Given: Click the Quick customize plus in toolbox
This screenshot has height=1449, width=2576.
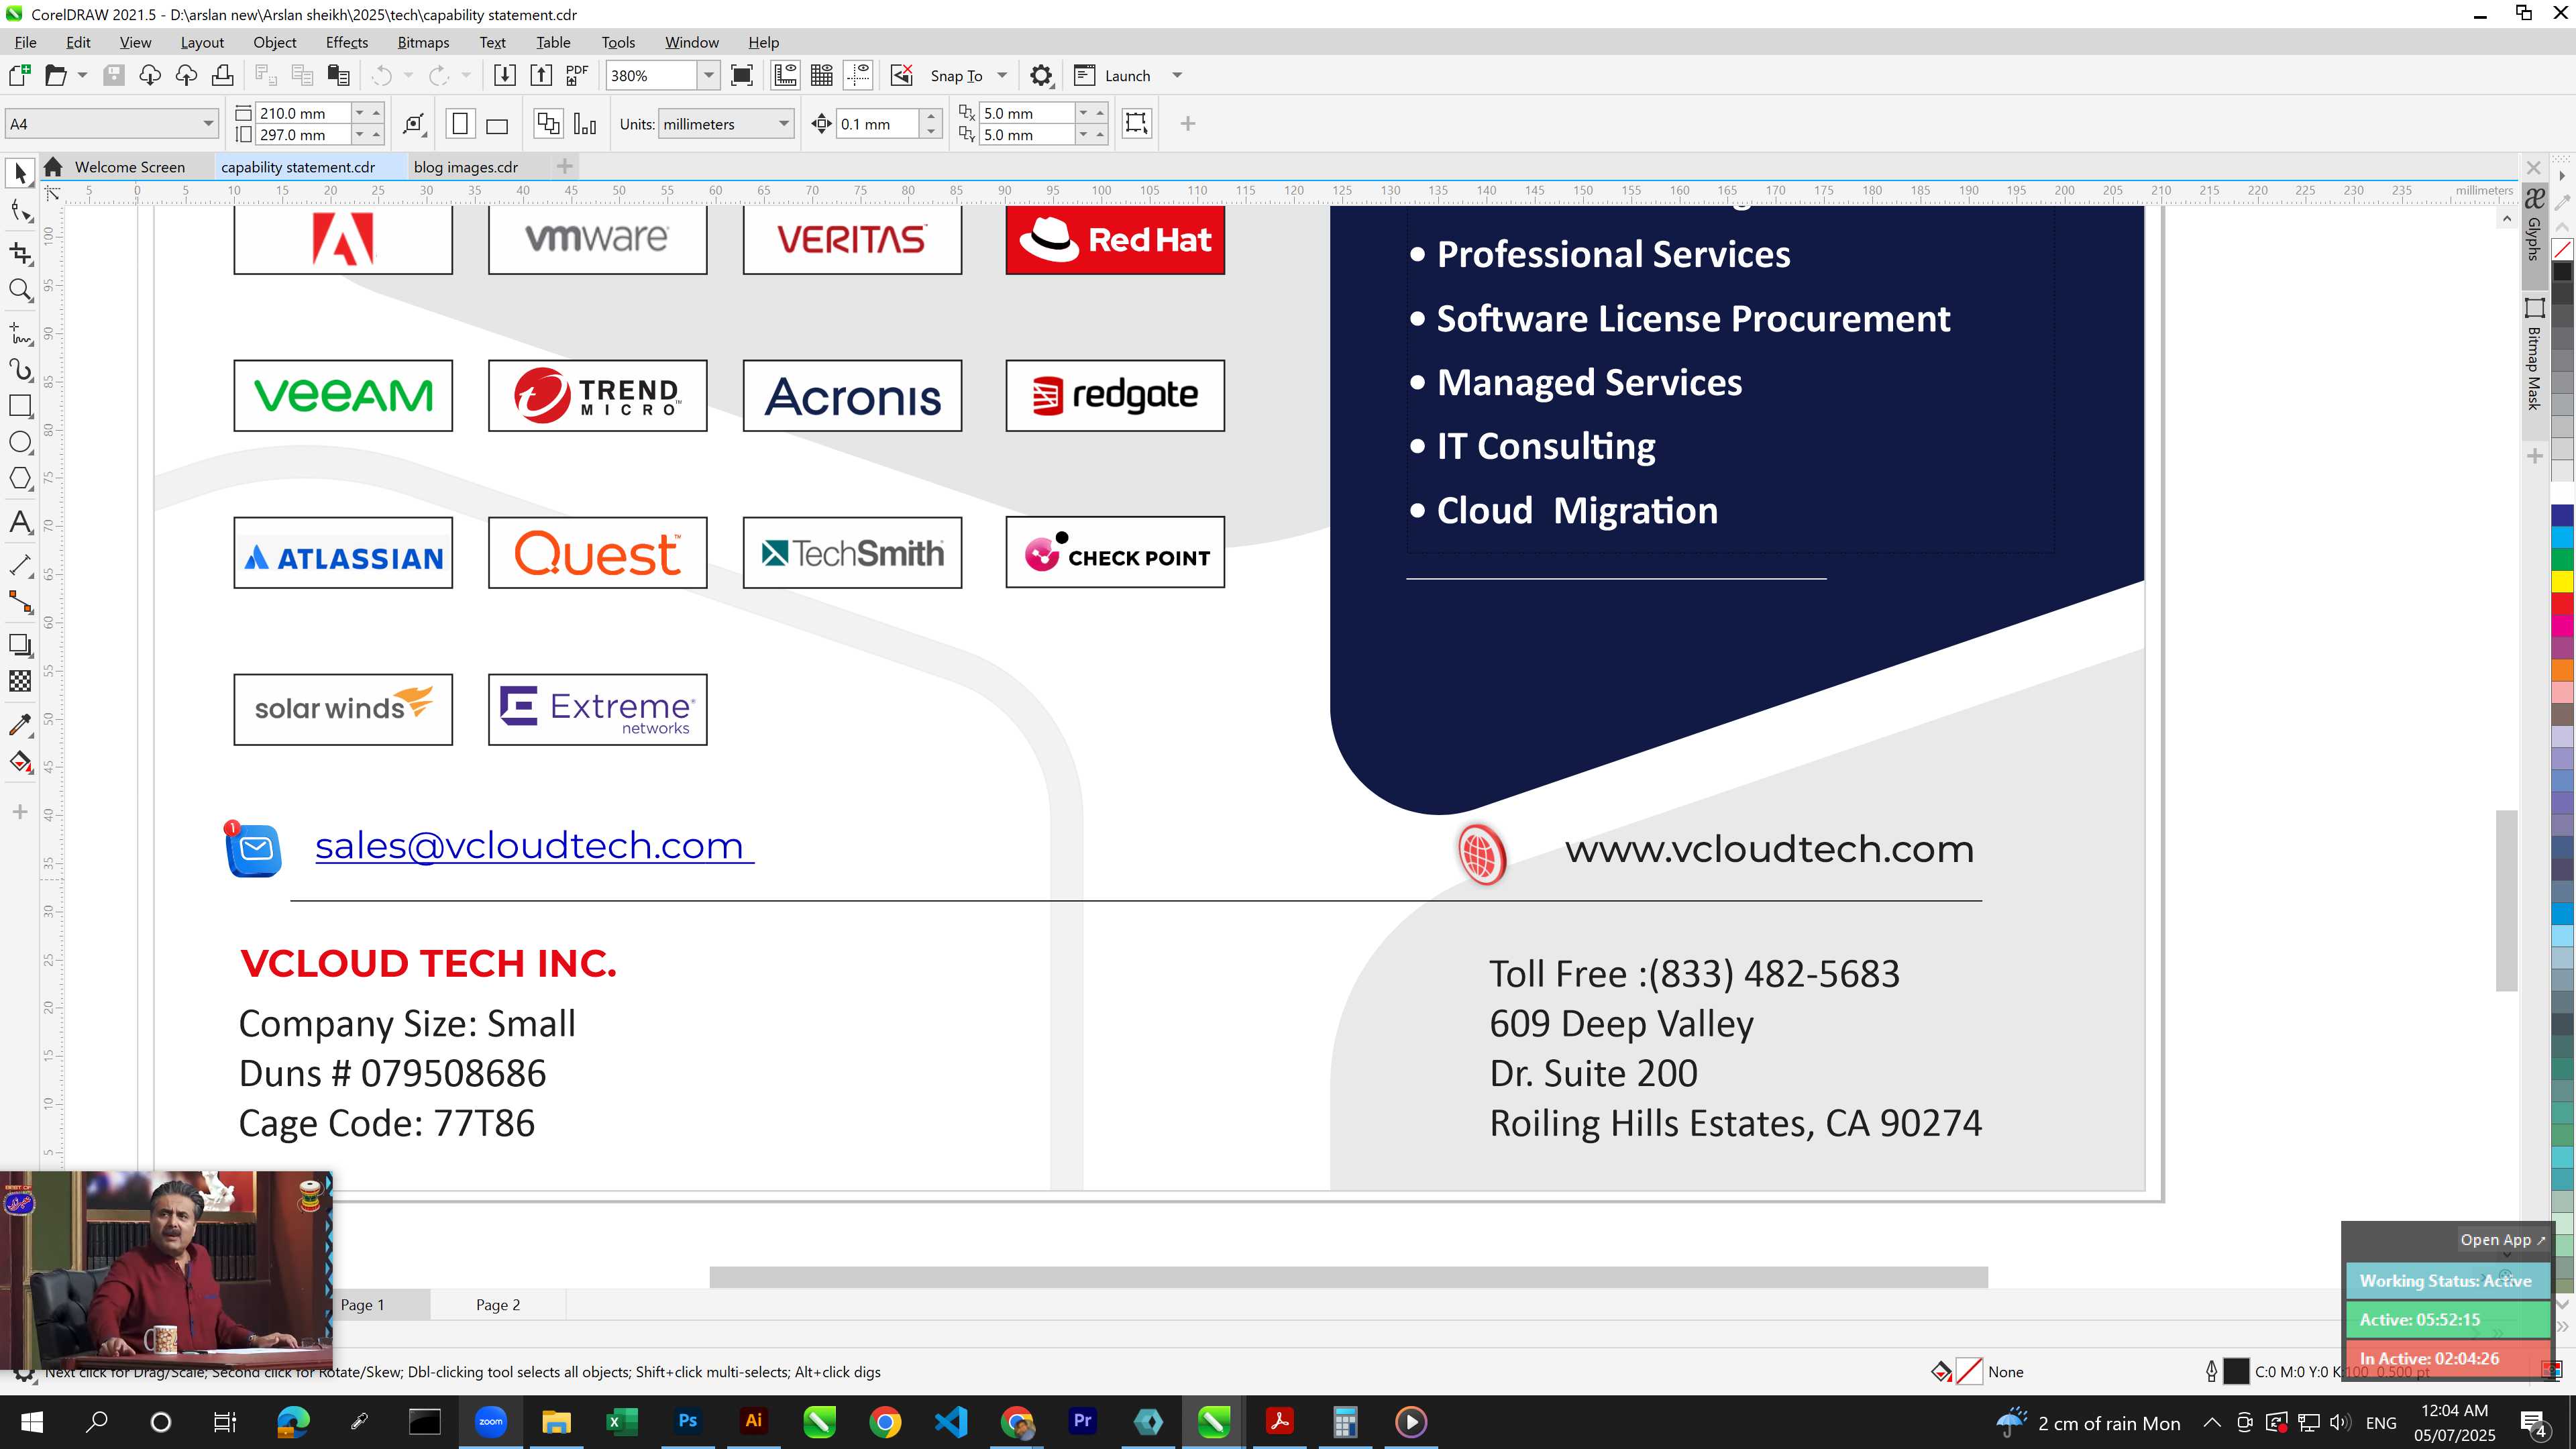Looking at the screenshot, I should tap(20, 812).
